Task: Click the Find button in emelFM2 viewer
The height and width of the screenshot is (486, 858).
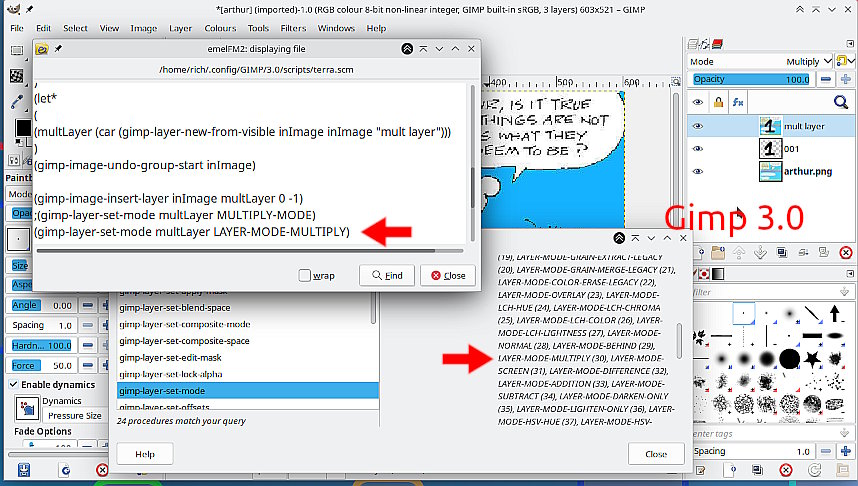Action: tap(387, 275)
